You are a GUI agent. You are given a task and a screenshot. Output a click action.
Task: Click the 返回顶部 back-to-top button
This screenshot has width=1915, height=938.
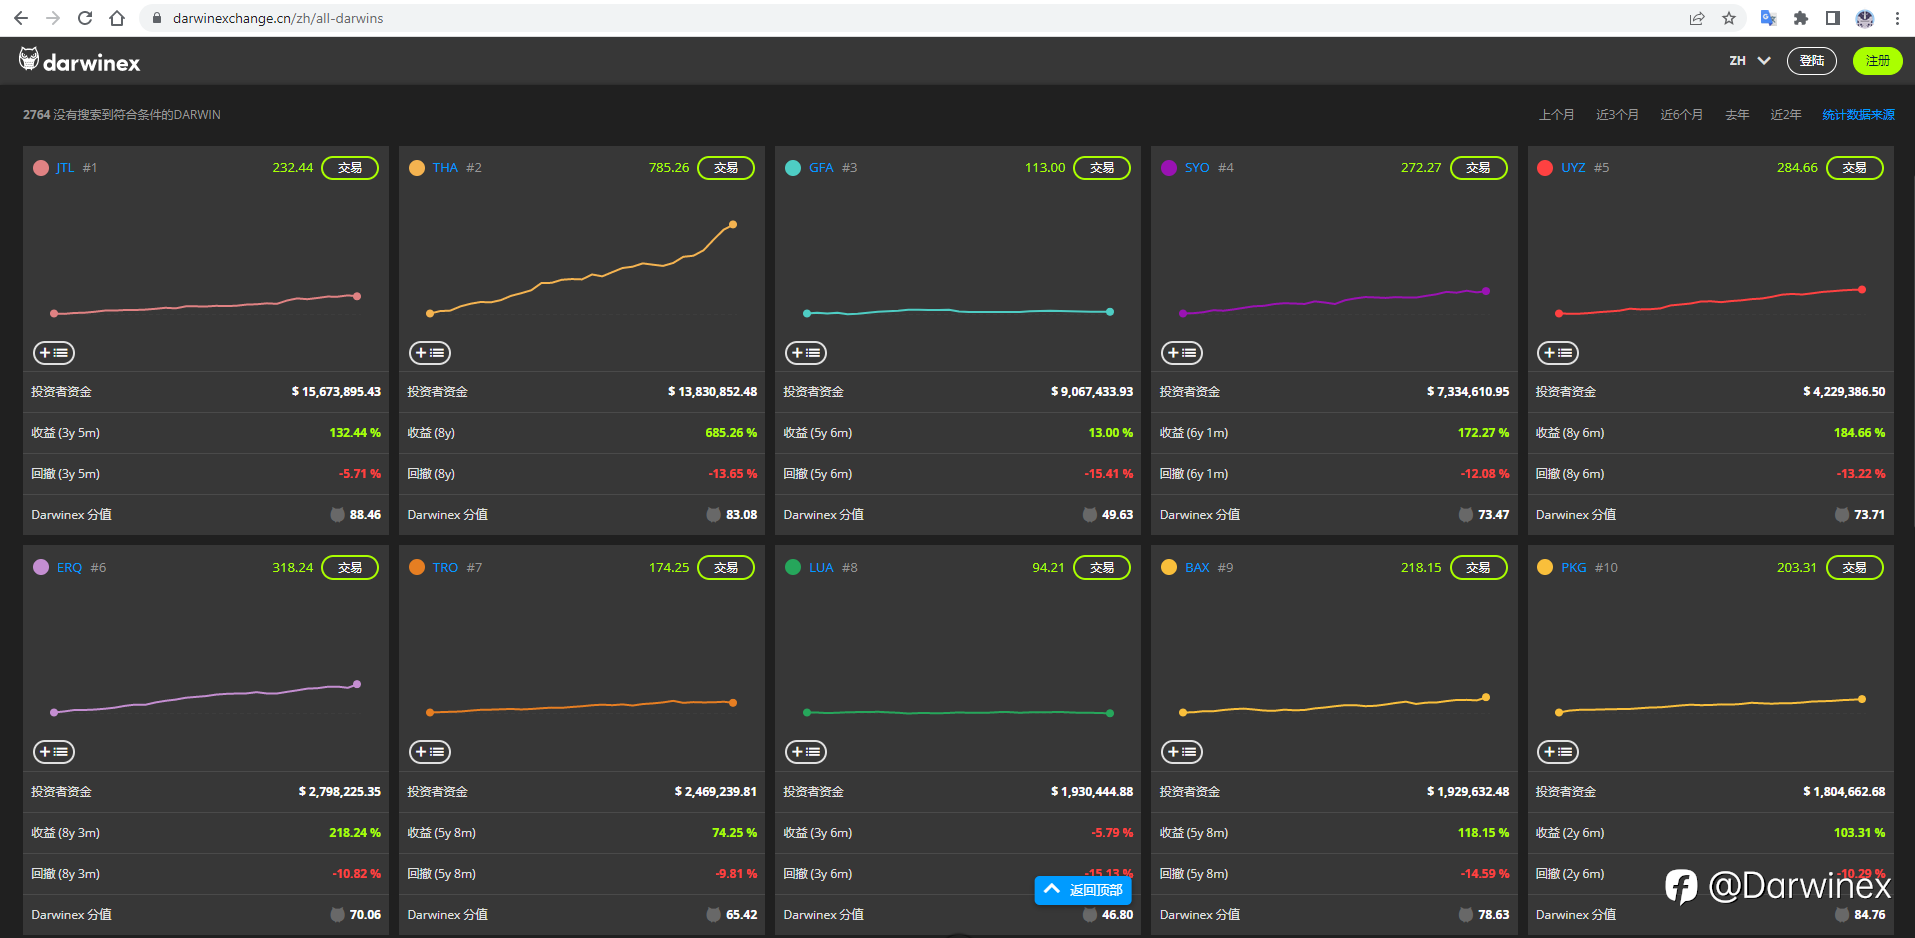(1083, 890)
